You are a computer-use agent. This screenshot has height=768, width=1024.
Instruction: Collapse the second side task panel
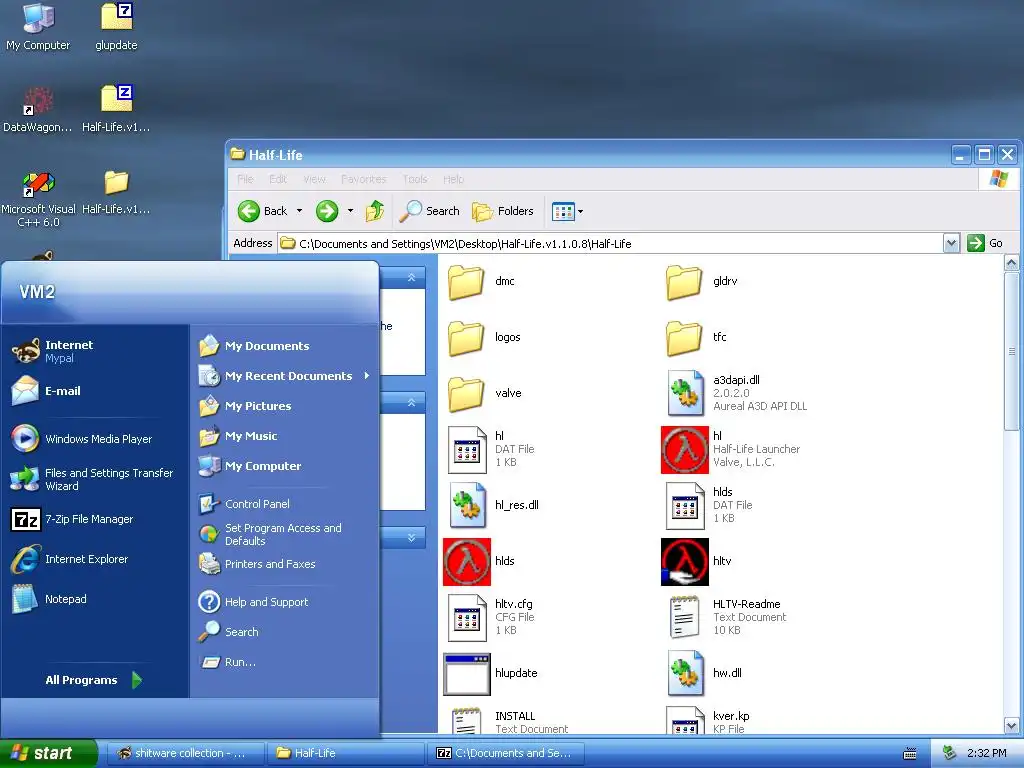(411, 403)
